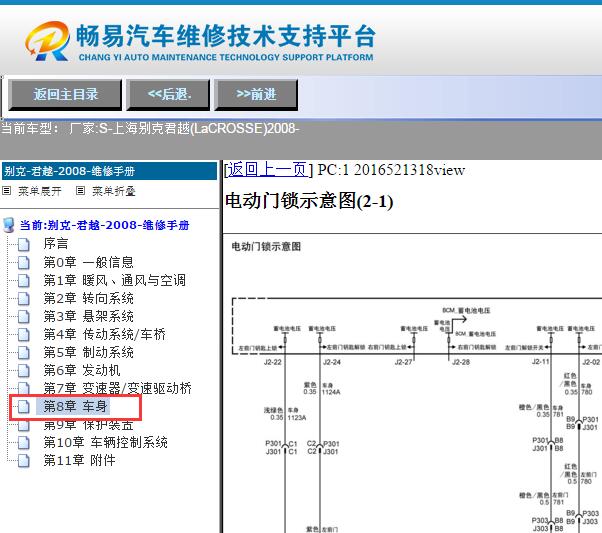Image resolution: width=602 pixels, height=533 pixels.
Task: Click the page icon beside 第1章 暖风
Action: (24, 280)
